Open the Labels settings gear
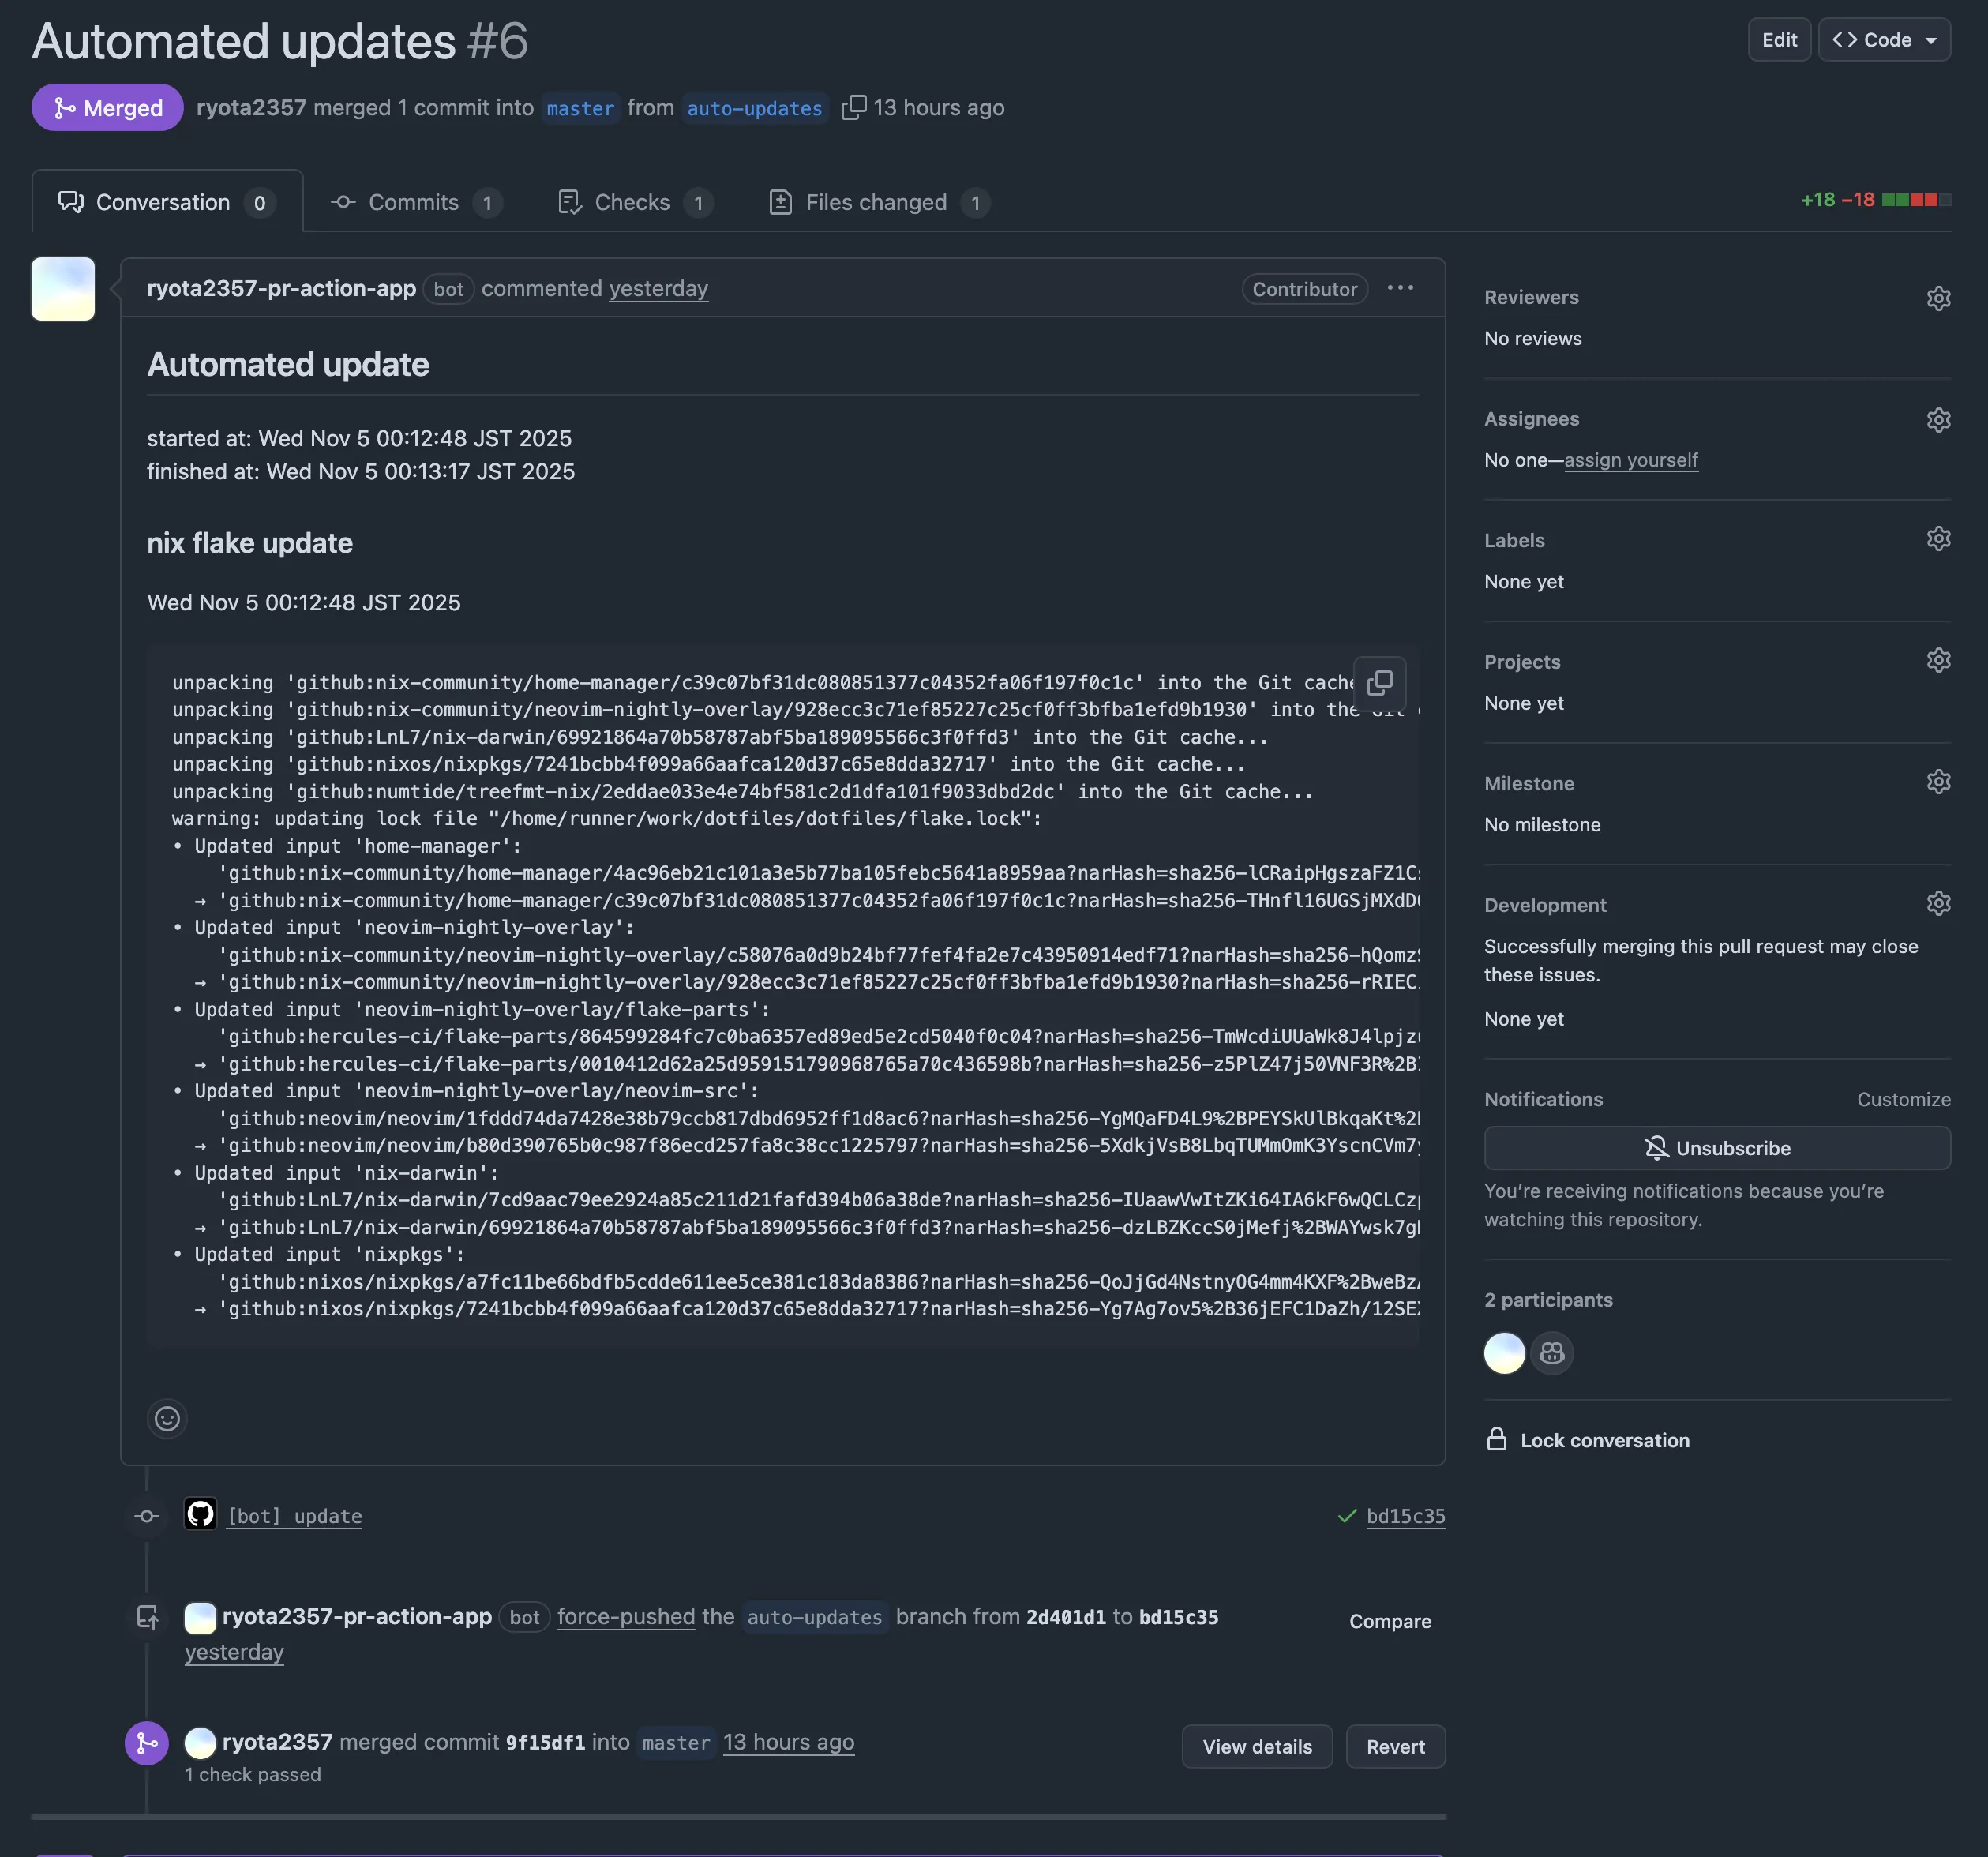The width and height of the screenshot is (1988, 1857). point(1938,538)
